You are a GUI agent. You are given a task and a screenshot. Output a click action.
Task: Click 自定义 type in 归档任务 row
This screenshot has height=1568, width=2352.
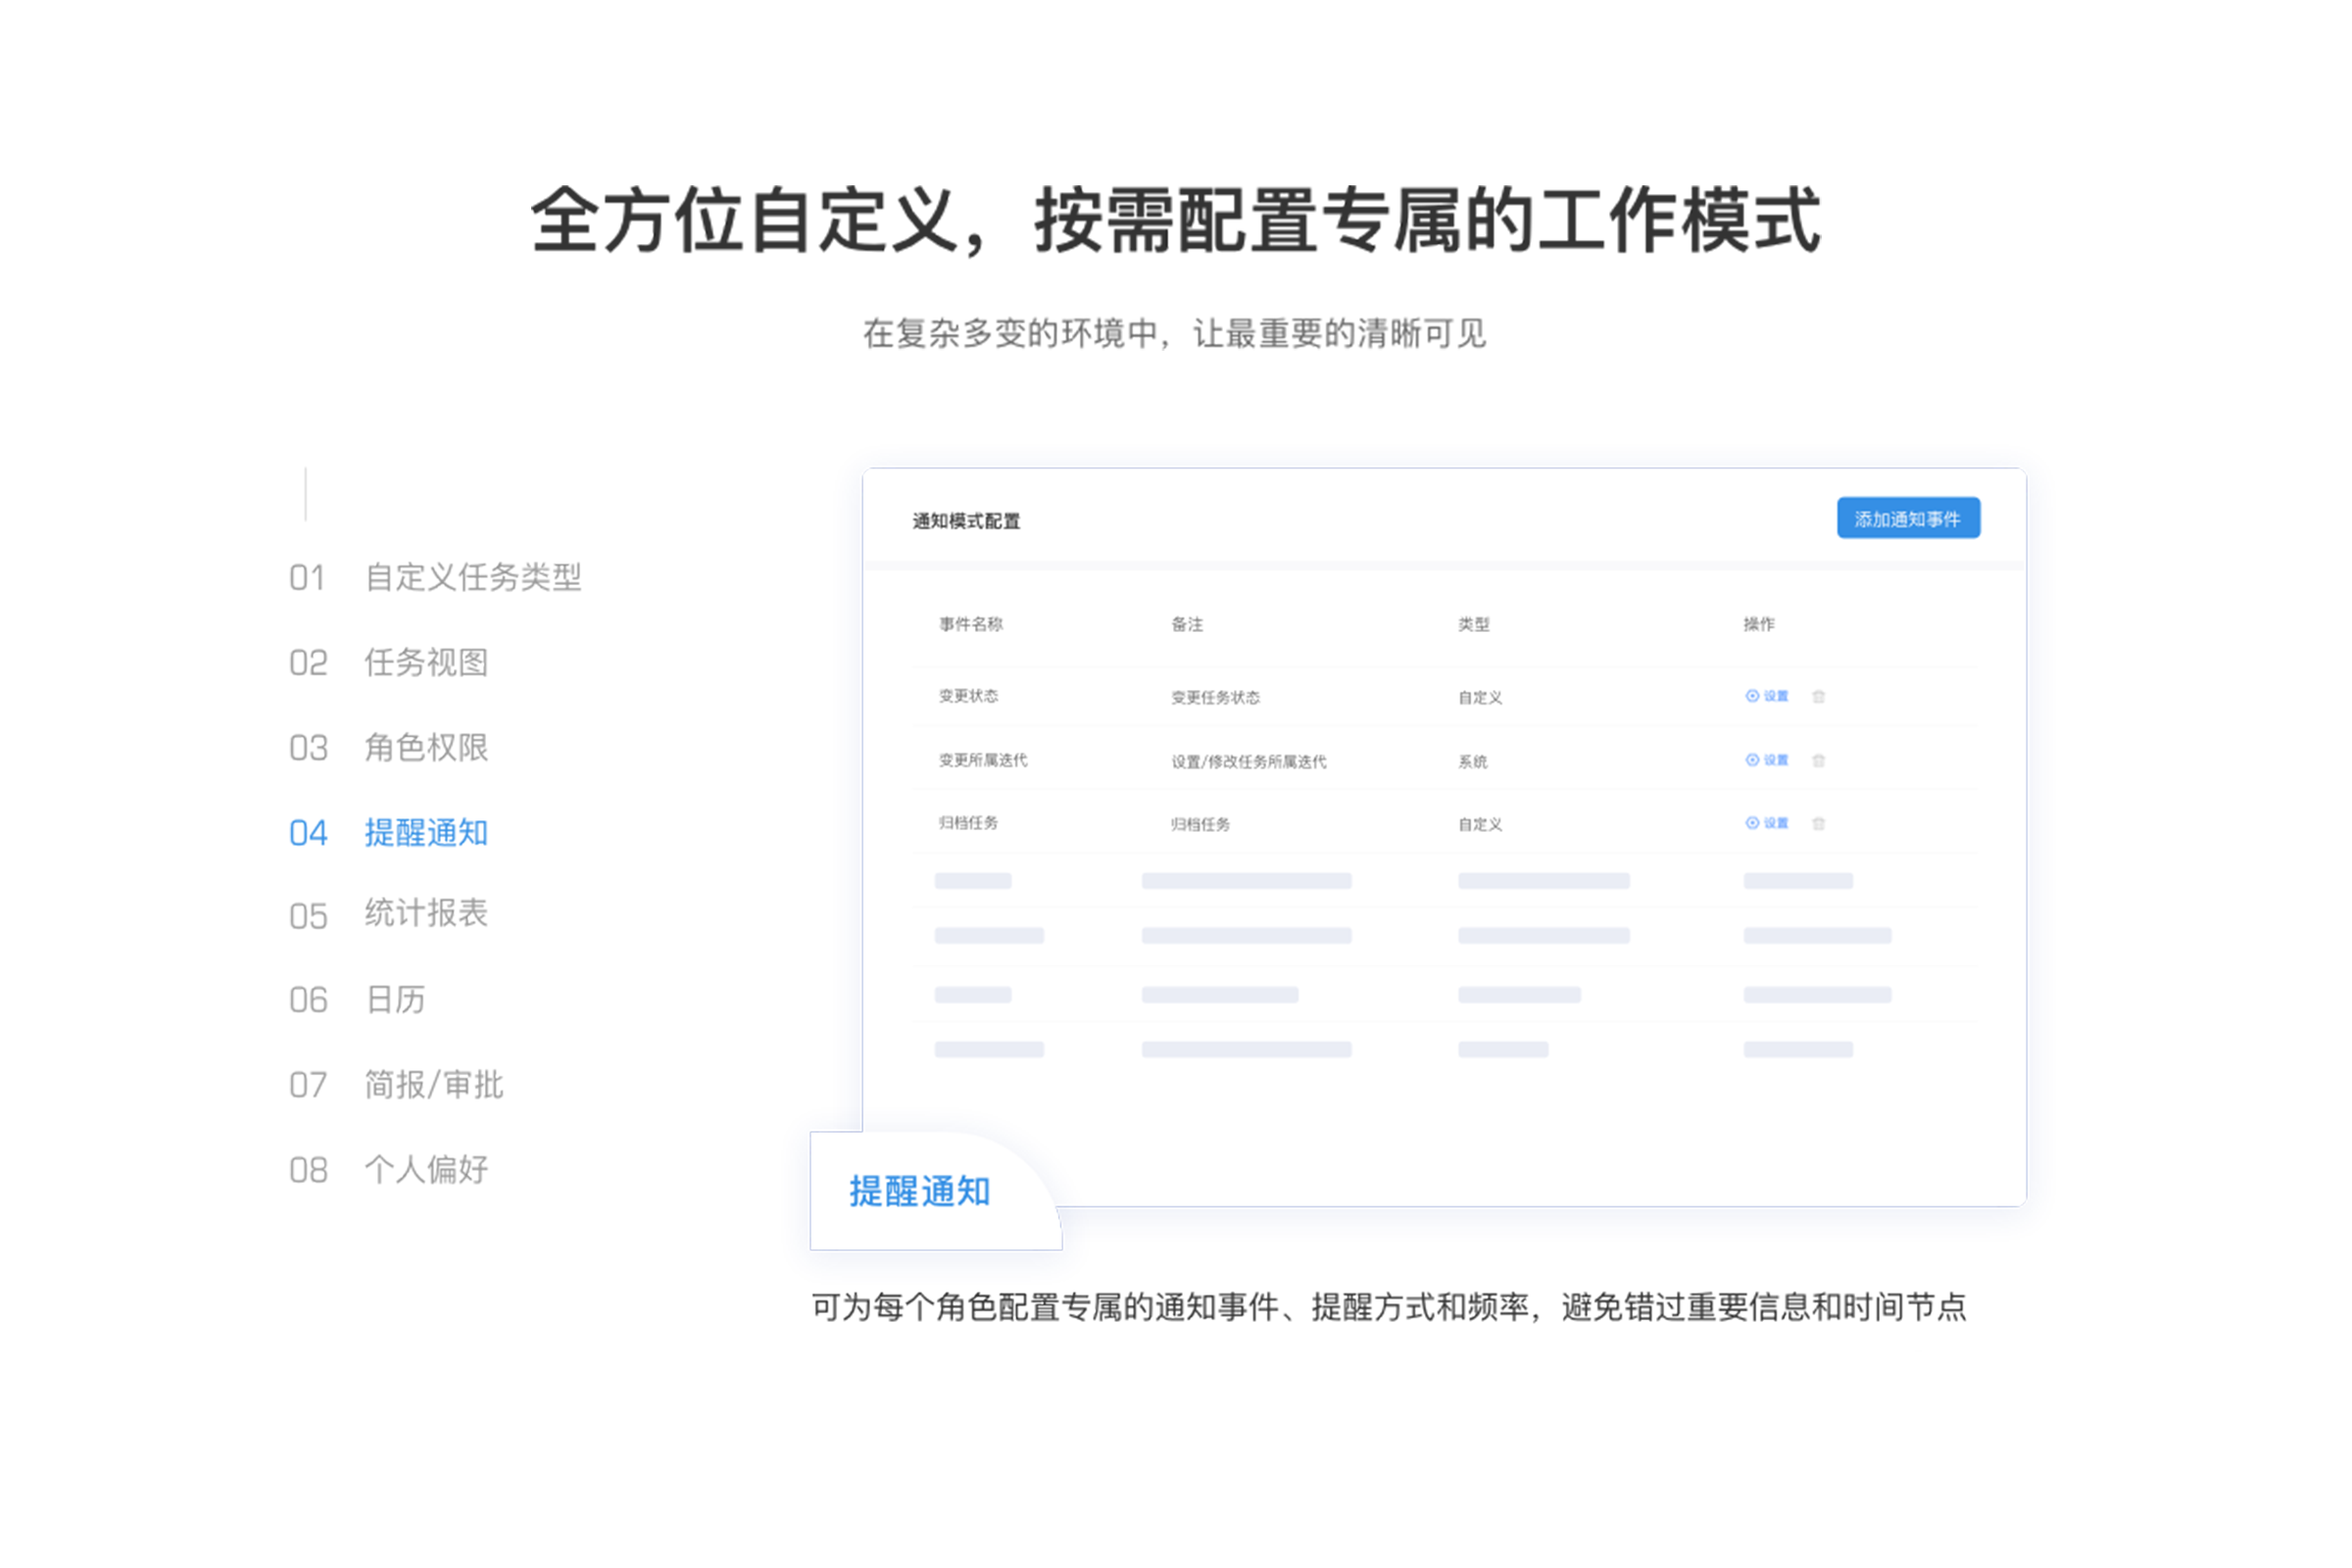click(x=1480, y=824)
